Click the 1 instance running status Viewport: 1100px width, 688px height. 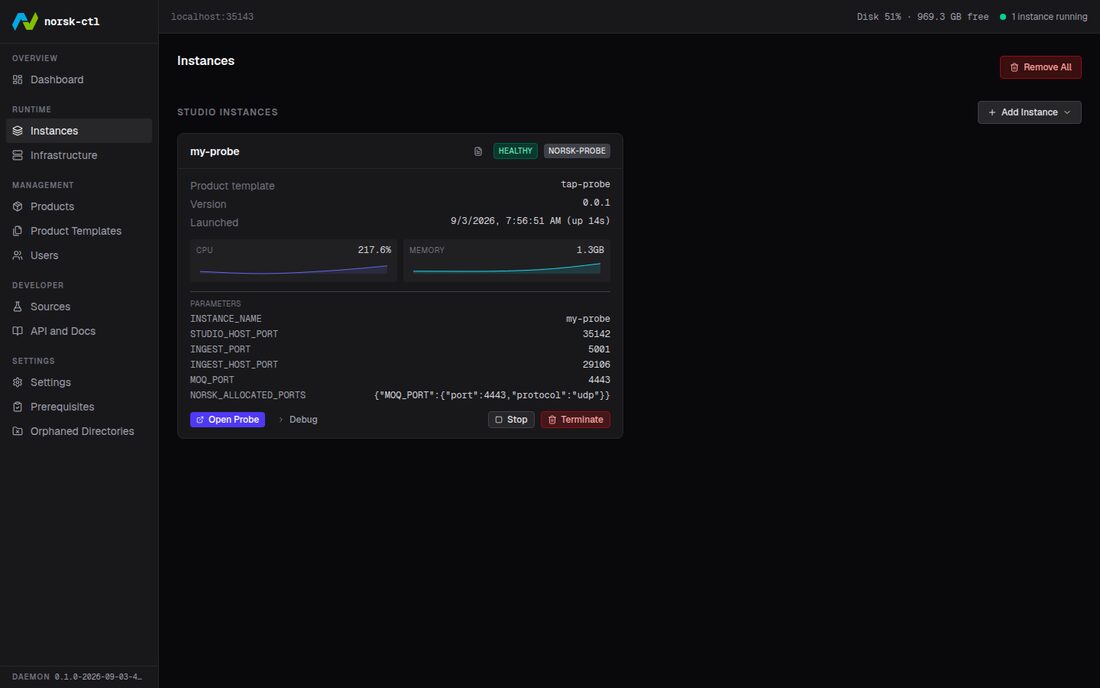(x=1043, y=17)
